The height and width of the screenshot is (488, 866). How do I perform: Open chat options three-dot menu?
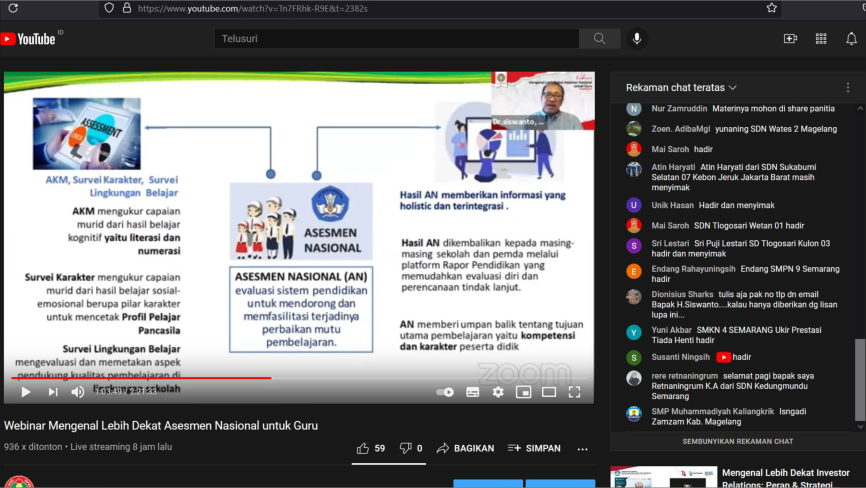(x=848, y=87)
